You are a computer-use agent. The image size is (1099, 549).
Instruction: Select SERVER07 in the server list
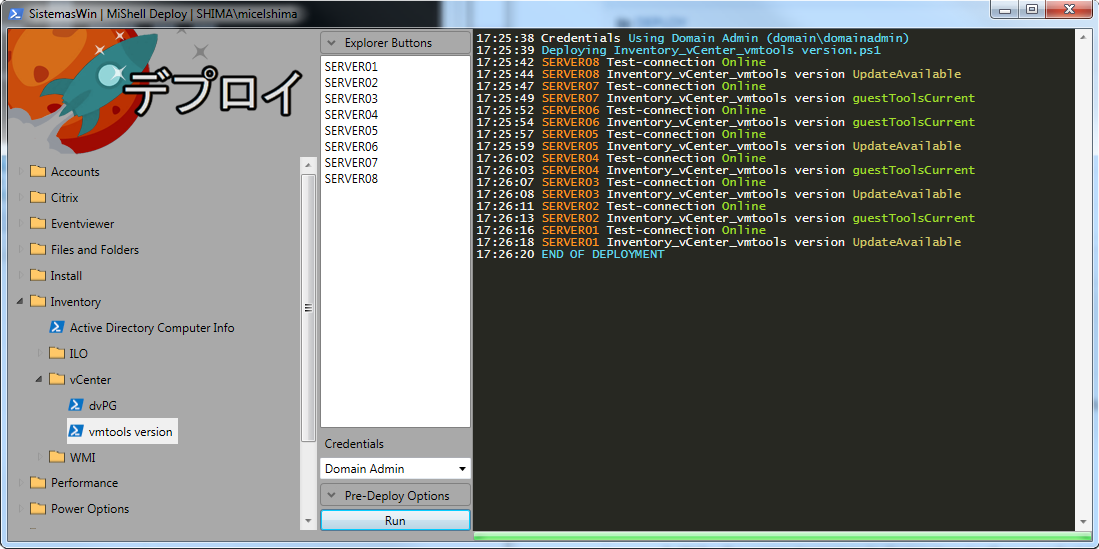351,163
